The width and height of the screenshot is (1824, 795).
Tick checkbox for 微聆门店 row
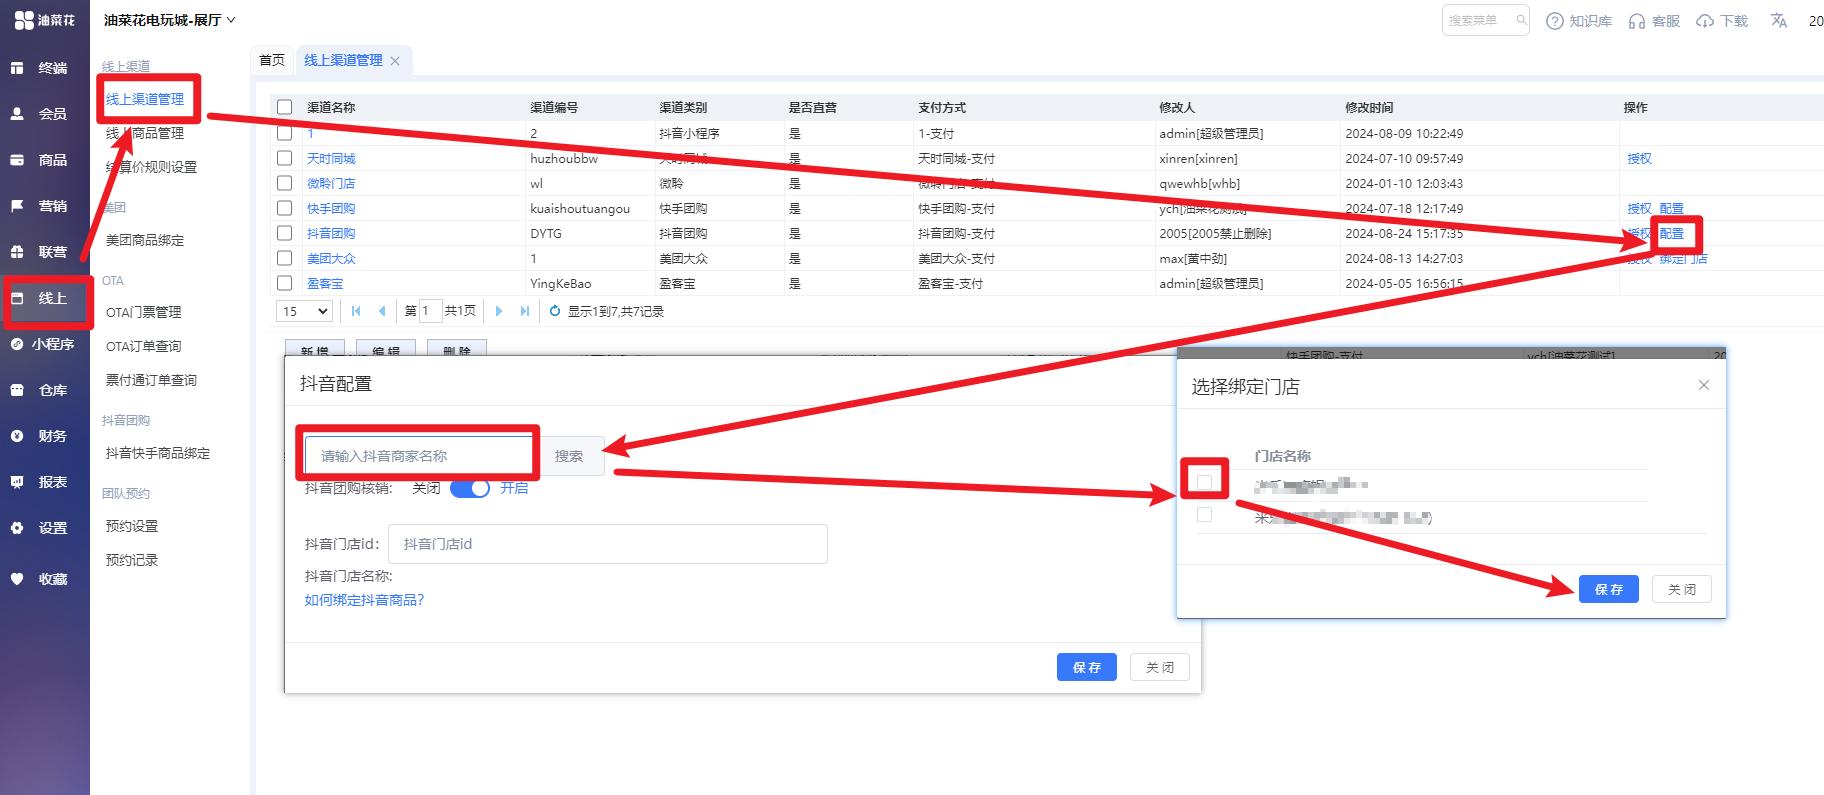285,183
